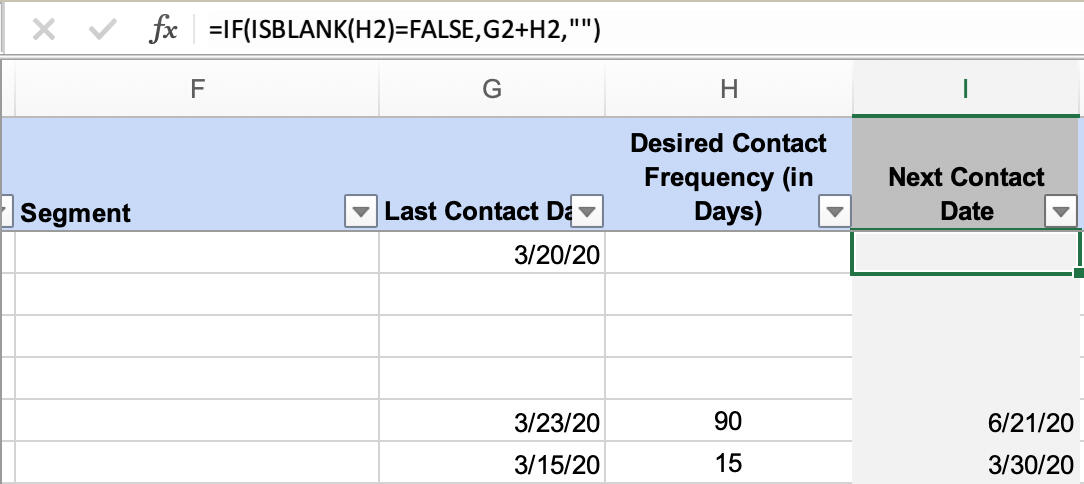Expand the Desired Contact Frequency filter dropdown
Viewport: 1084px width, 484px height.
pos(833,212)
